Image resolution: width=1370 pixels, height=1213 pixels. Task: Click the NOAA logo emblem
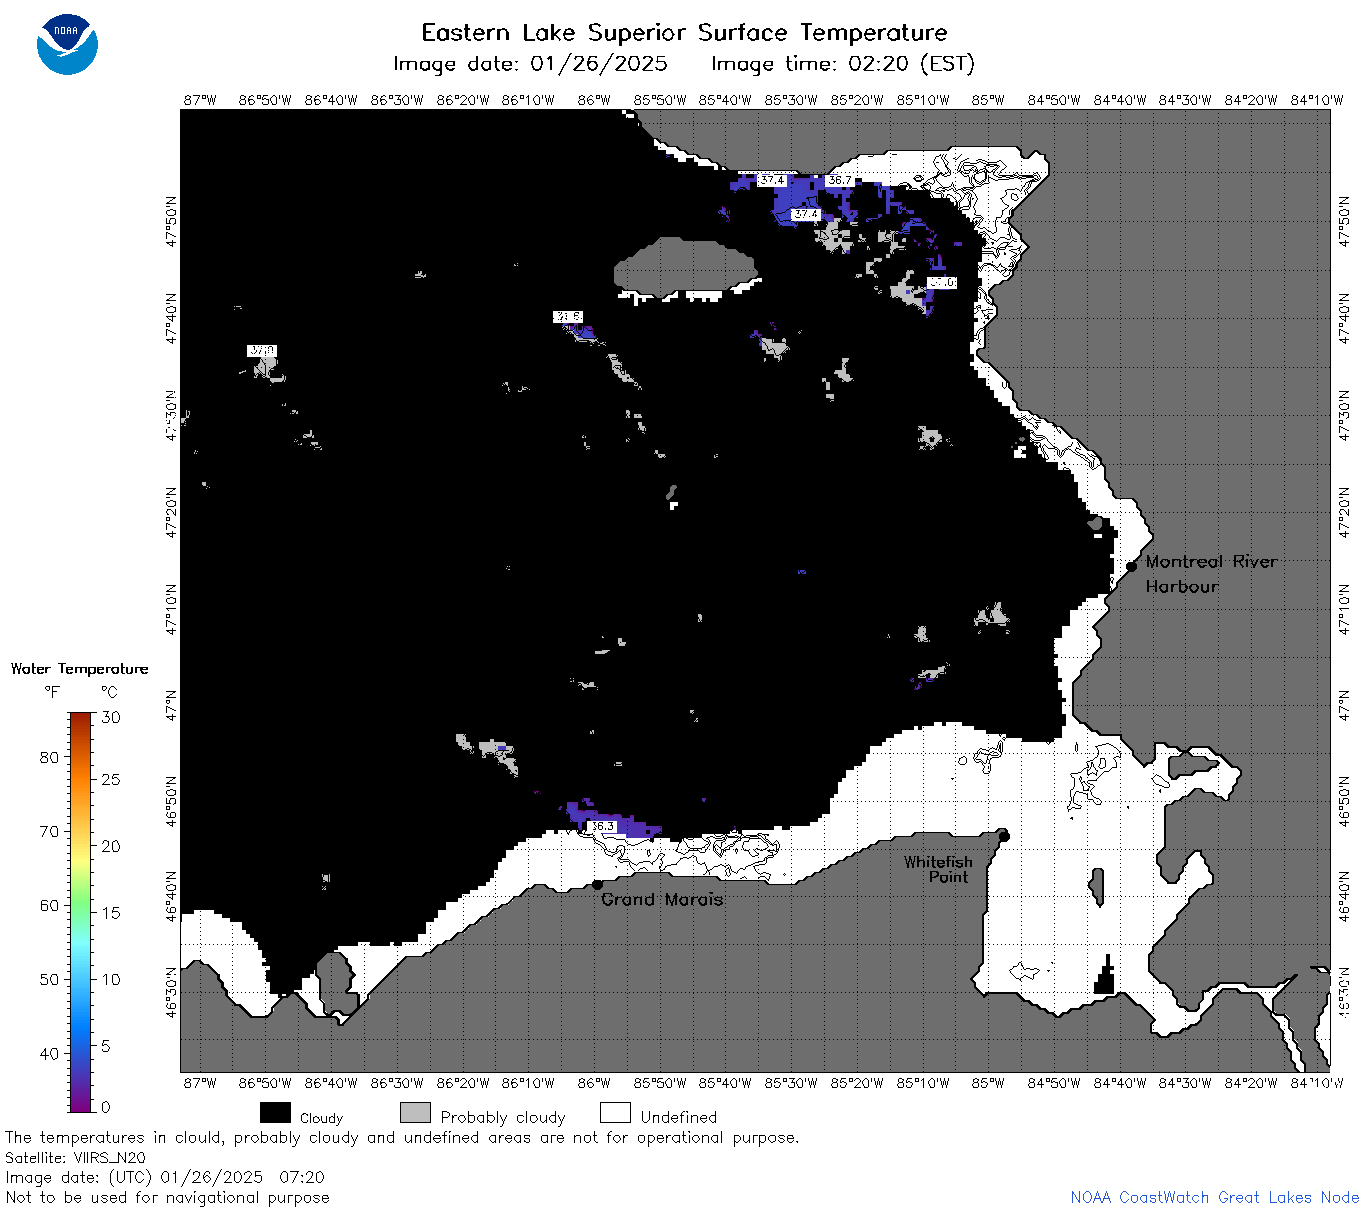click(x=67, y=44)
